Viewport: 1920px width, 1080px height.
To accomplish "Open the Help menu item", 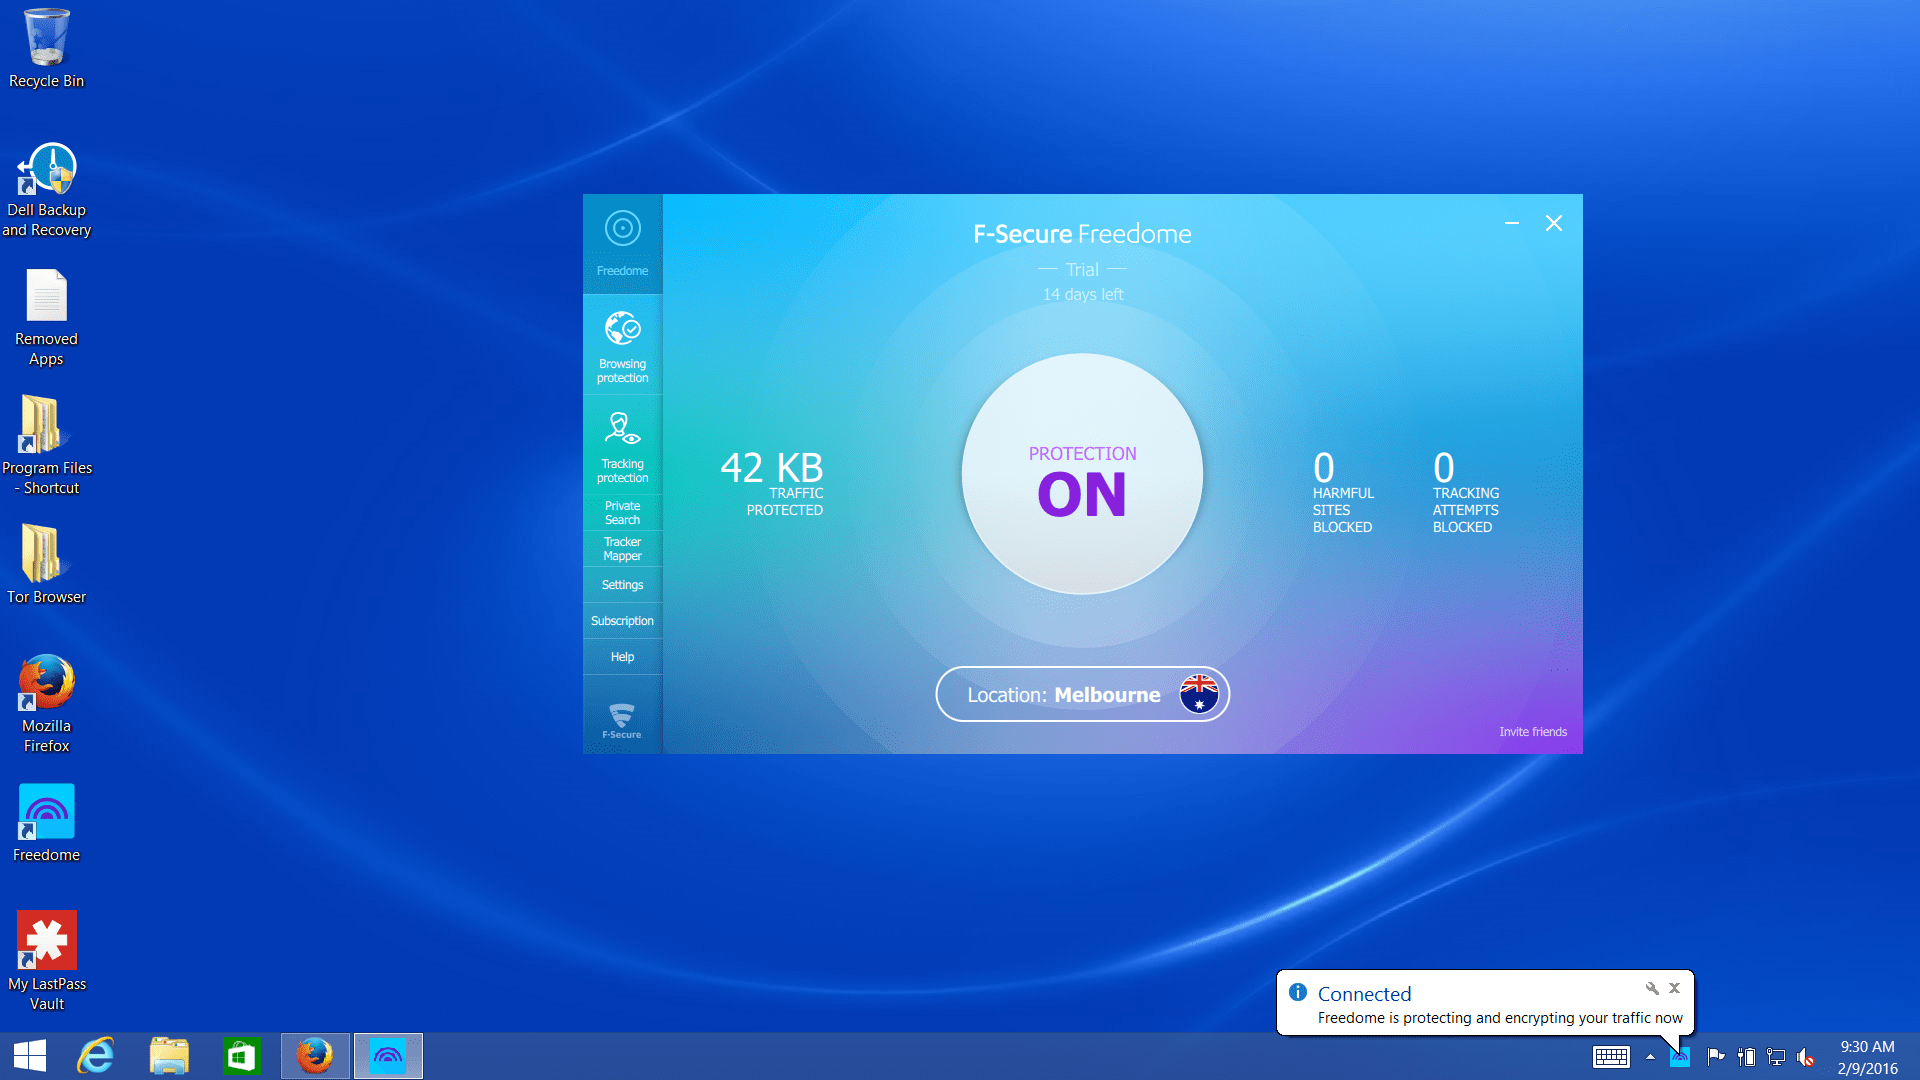I will (622, 657).
